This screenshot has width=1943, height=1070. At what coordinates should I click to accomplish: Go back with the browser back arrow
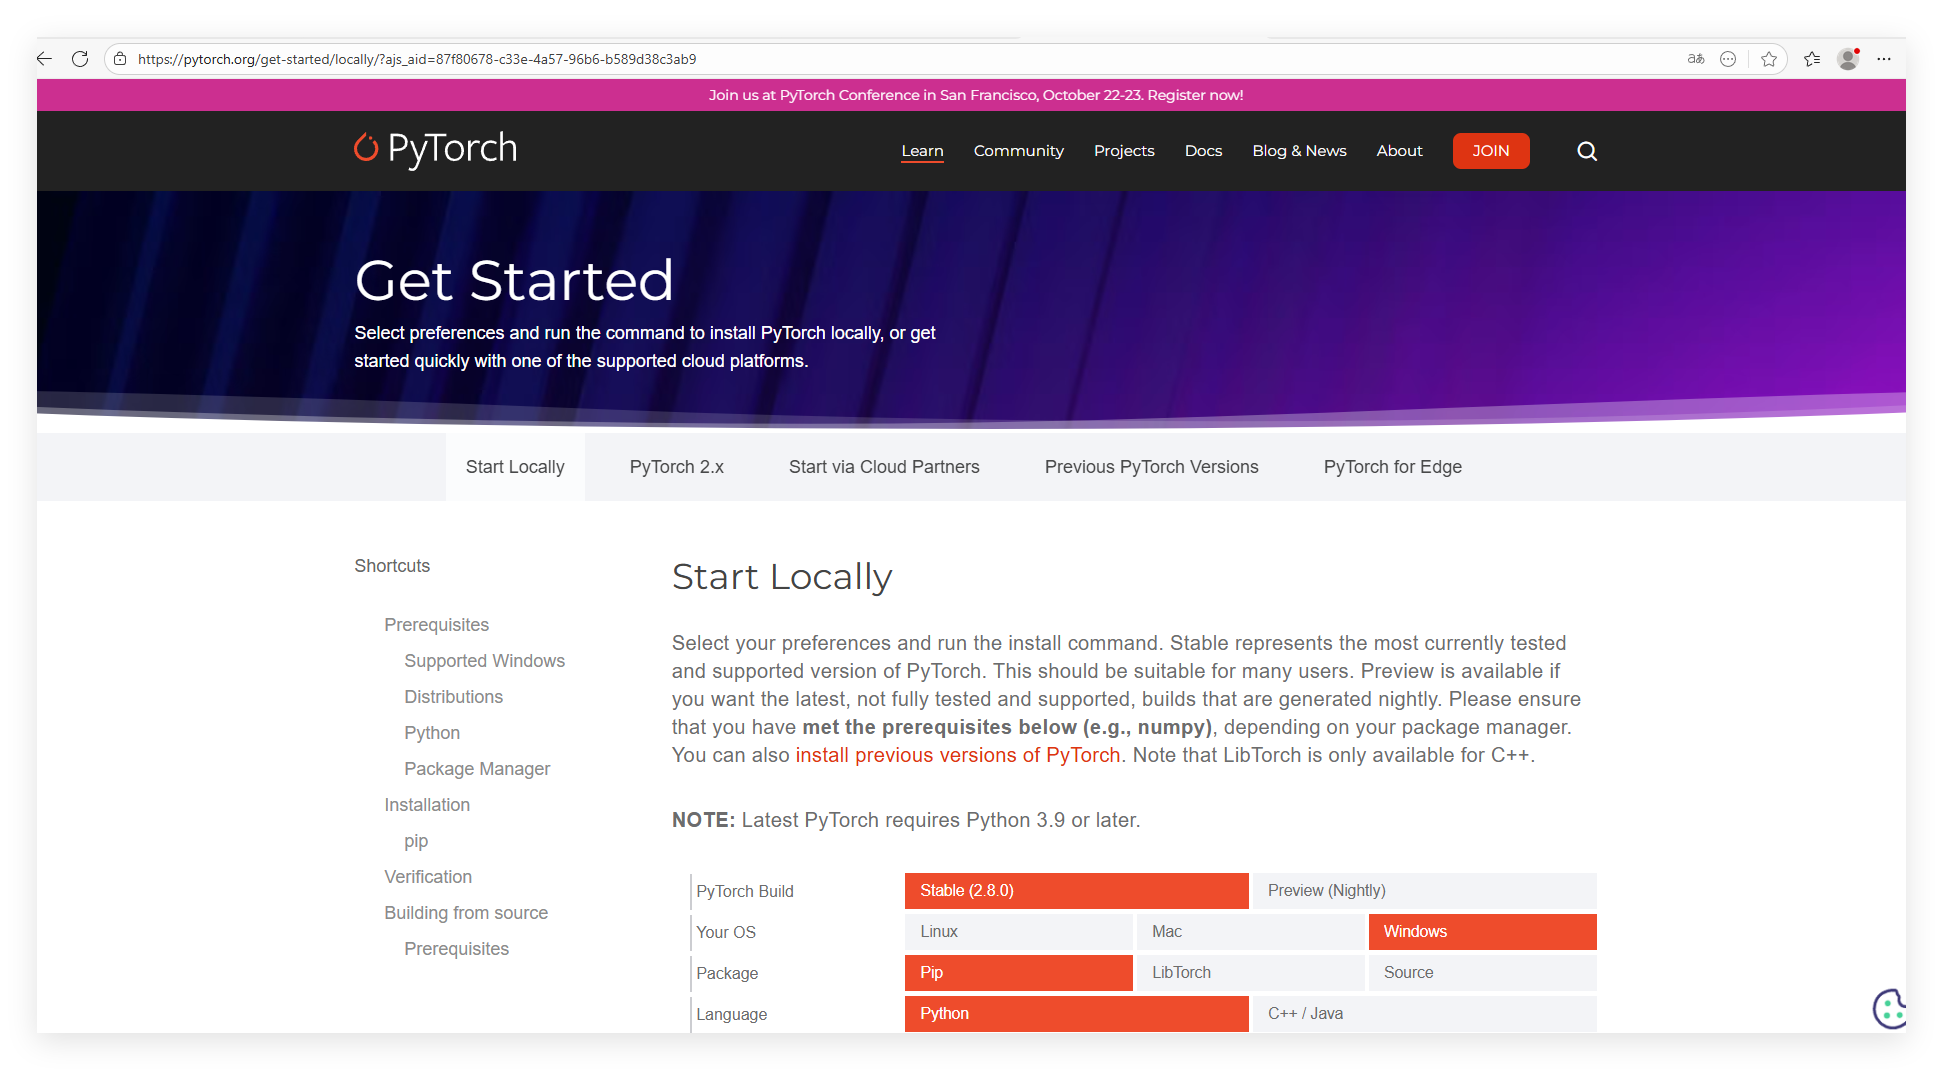click(x=44, y=59)
